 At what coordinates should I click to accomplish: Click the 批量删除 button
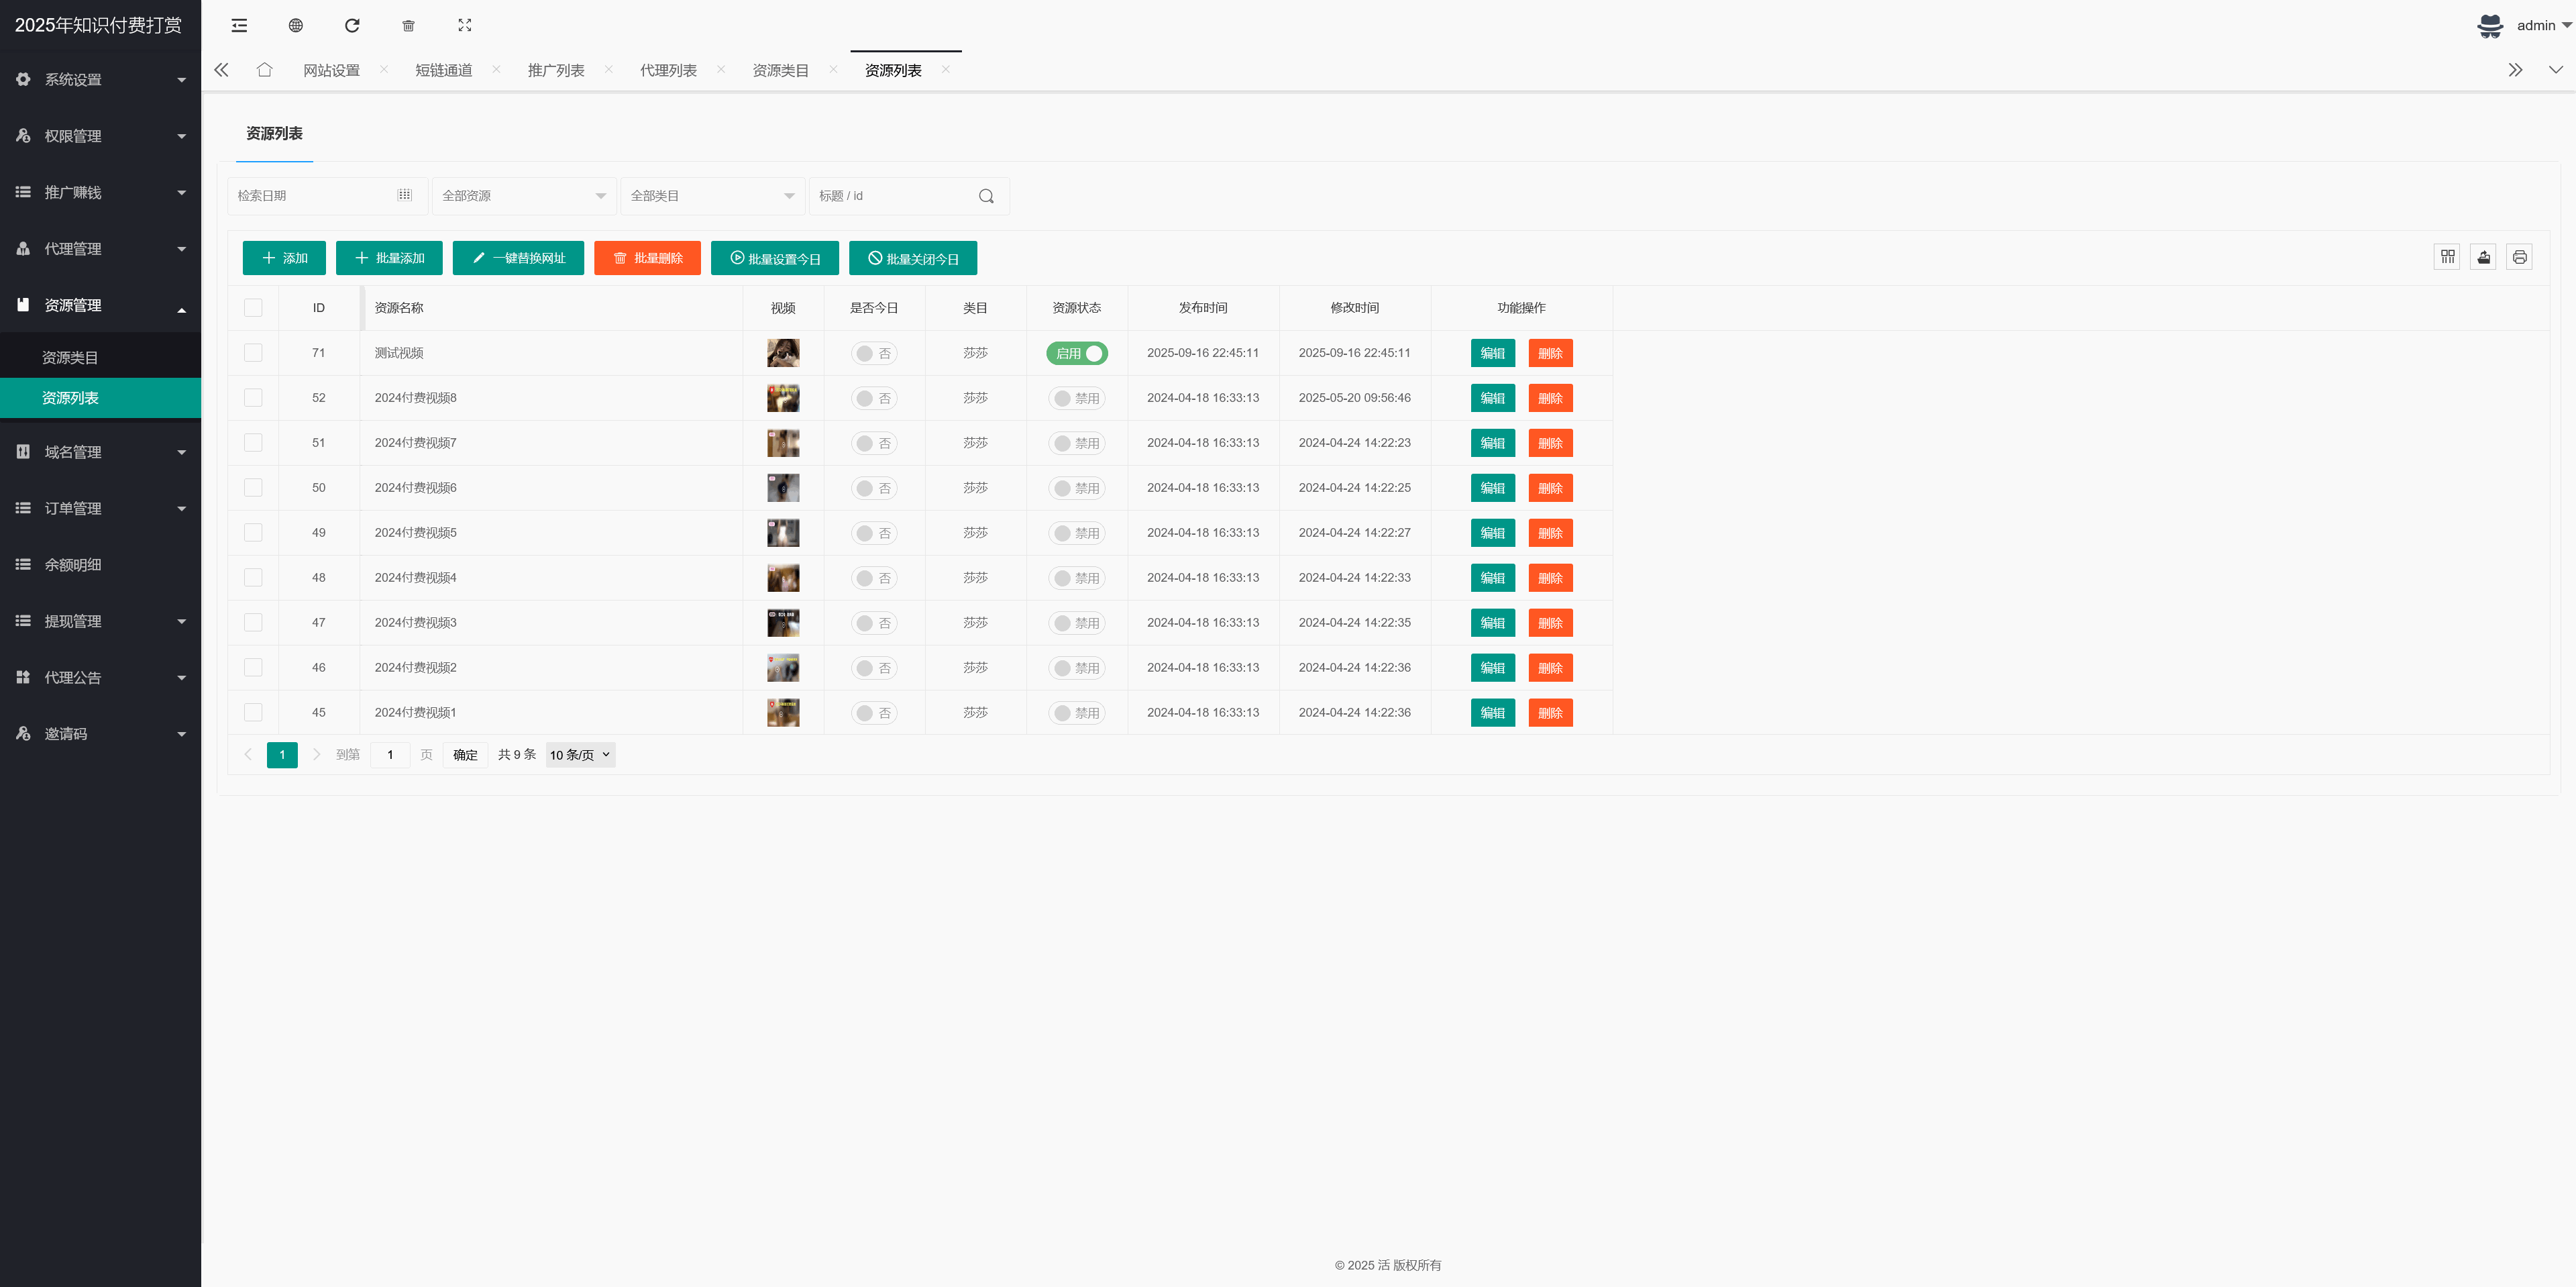(x=647, y=258)
